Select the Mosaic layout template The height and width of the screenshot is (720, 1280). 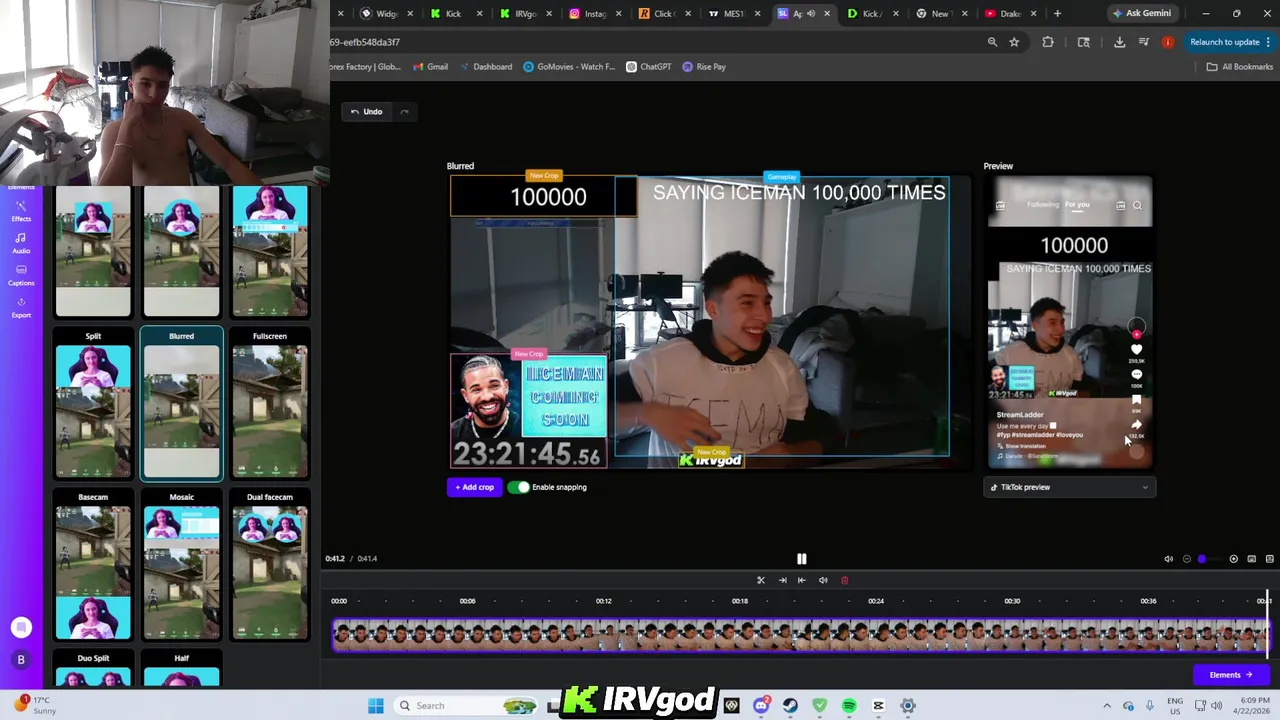pos(181,566)
